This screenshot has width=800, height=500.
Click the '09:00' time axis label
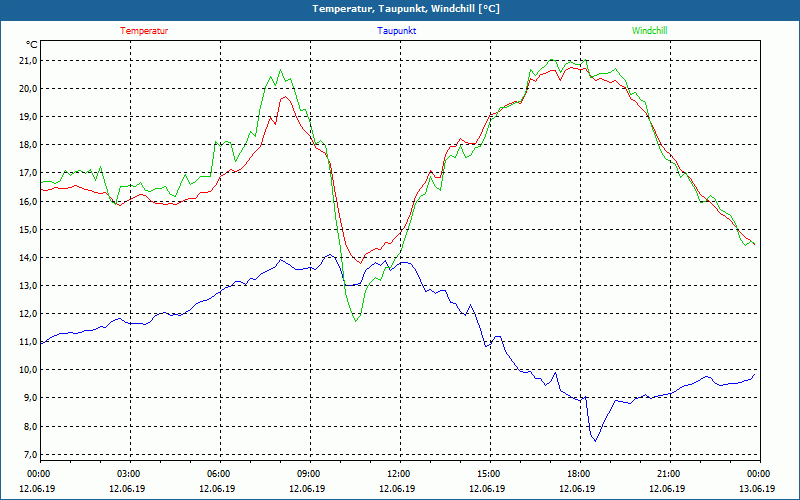[x=308, y=474]
